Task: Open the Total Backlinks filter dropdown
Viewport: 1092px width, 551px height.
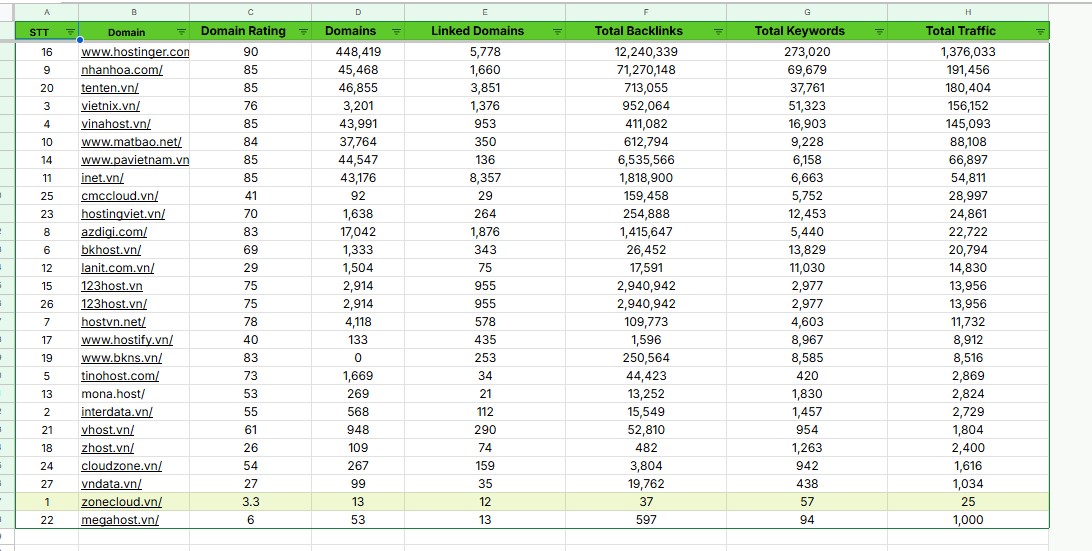Action: 718,31
